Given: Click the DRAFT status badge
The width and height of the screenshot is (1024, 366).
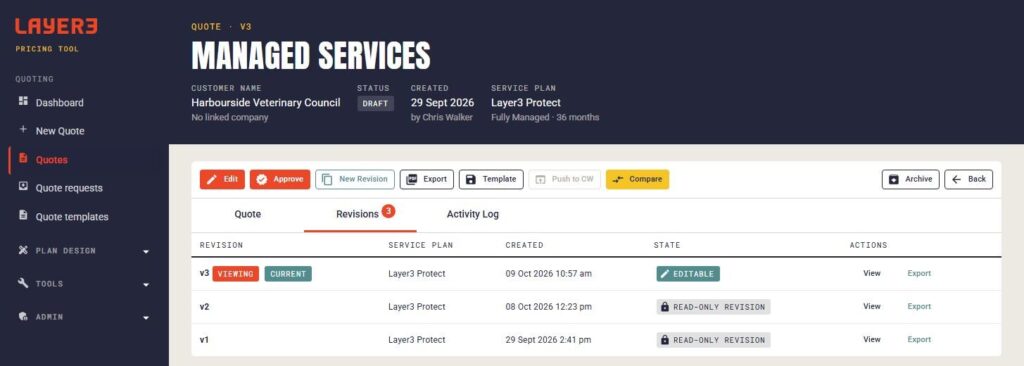Looking at the screenshot, I should [376, 103].
